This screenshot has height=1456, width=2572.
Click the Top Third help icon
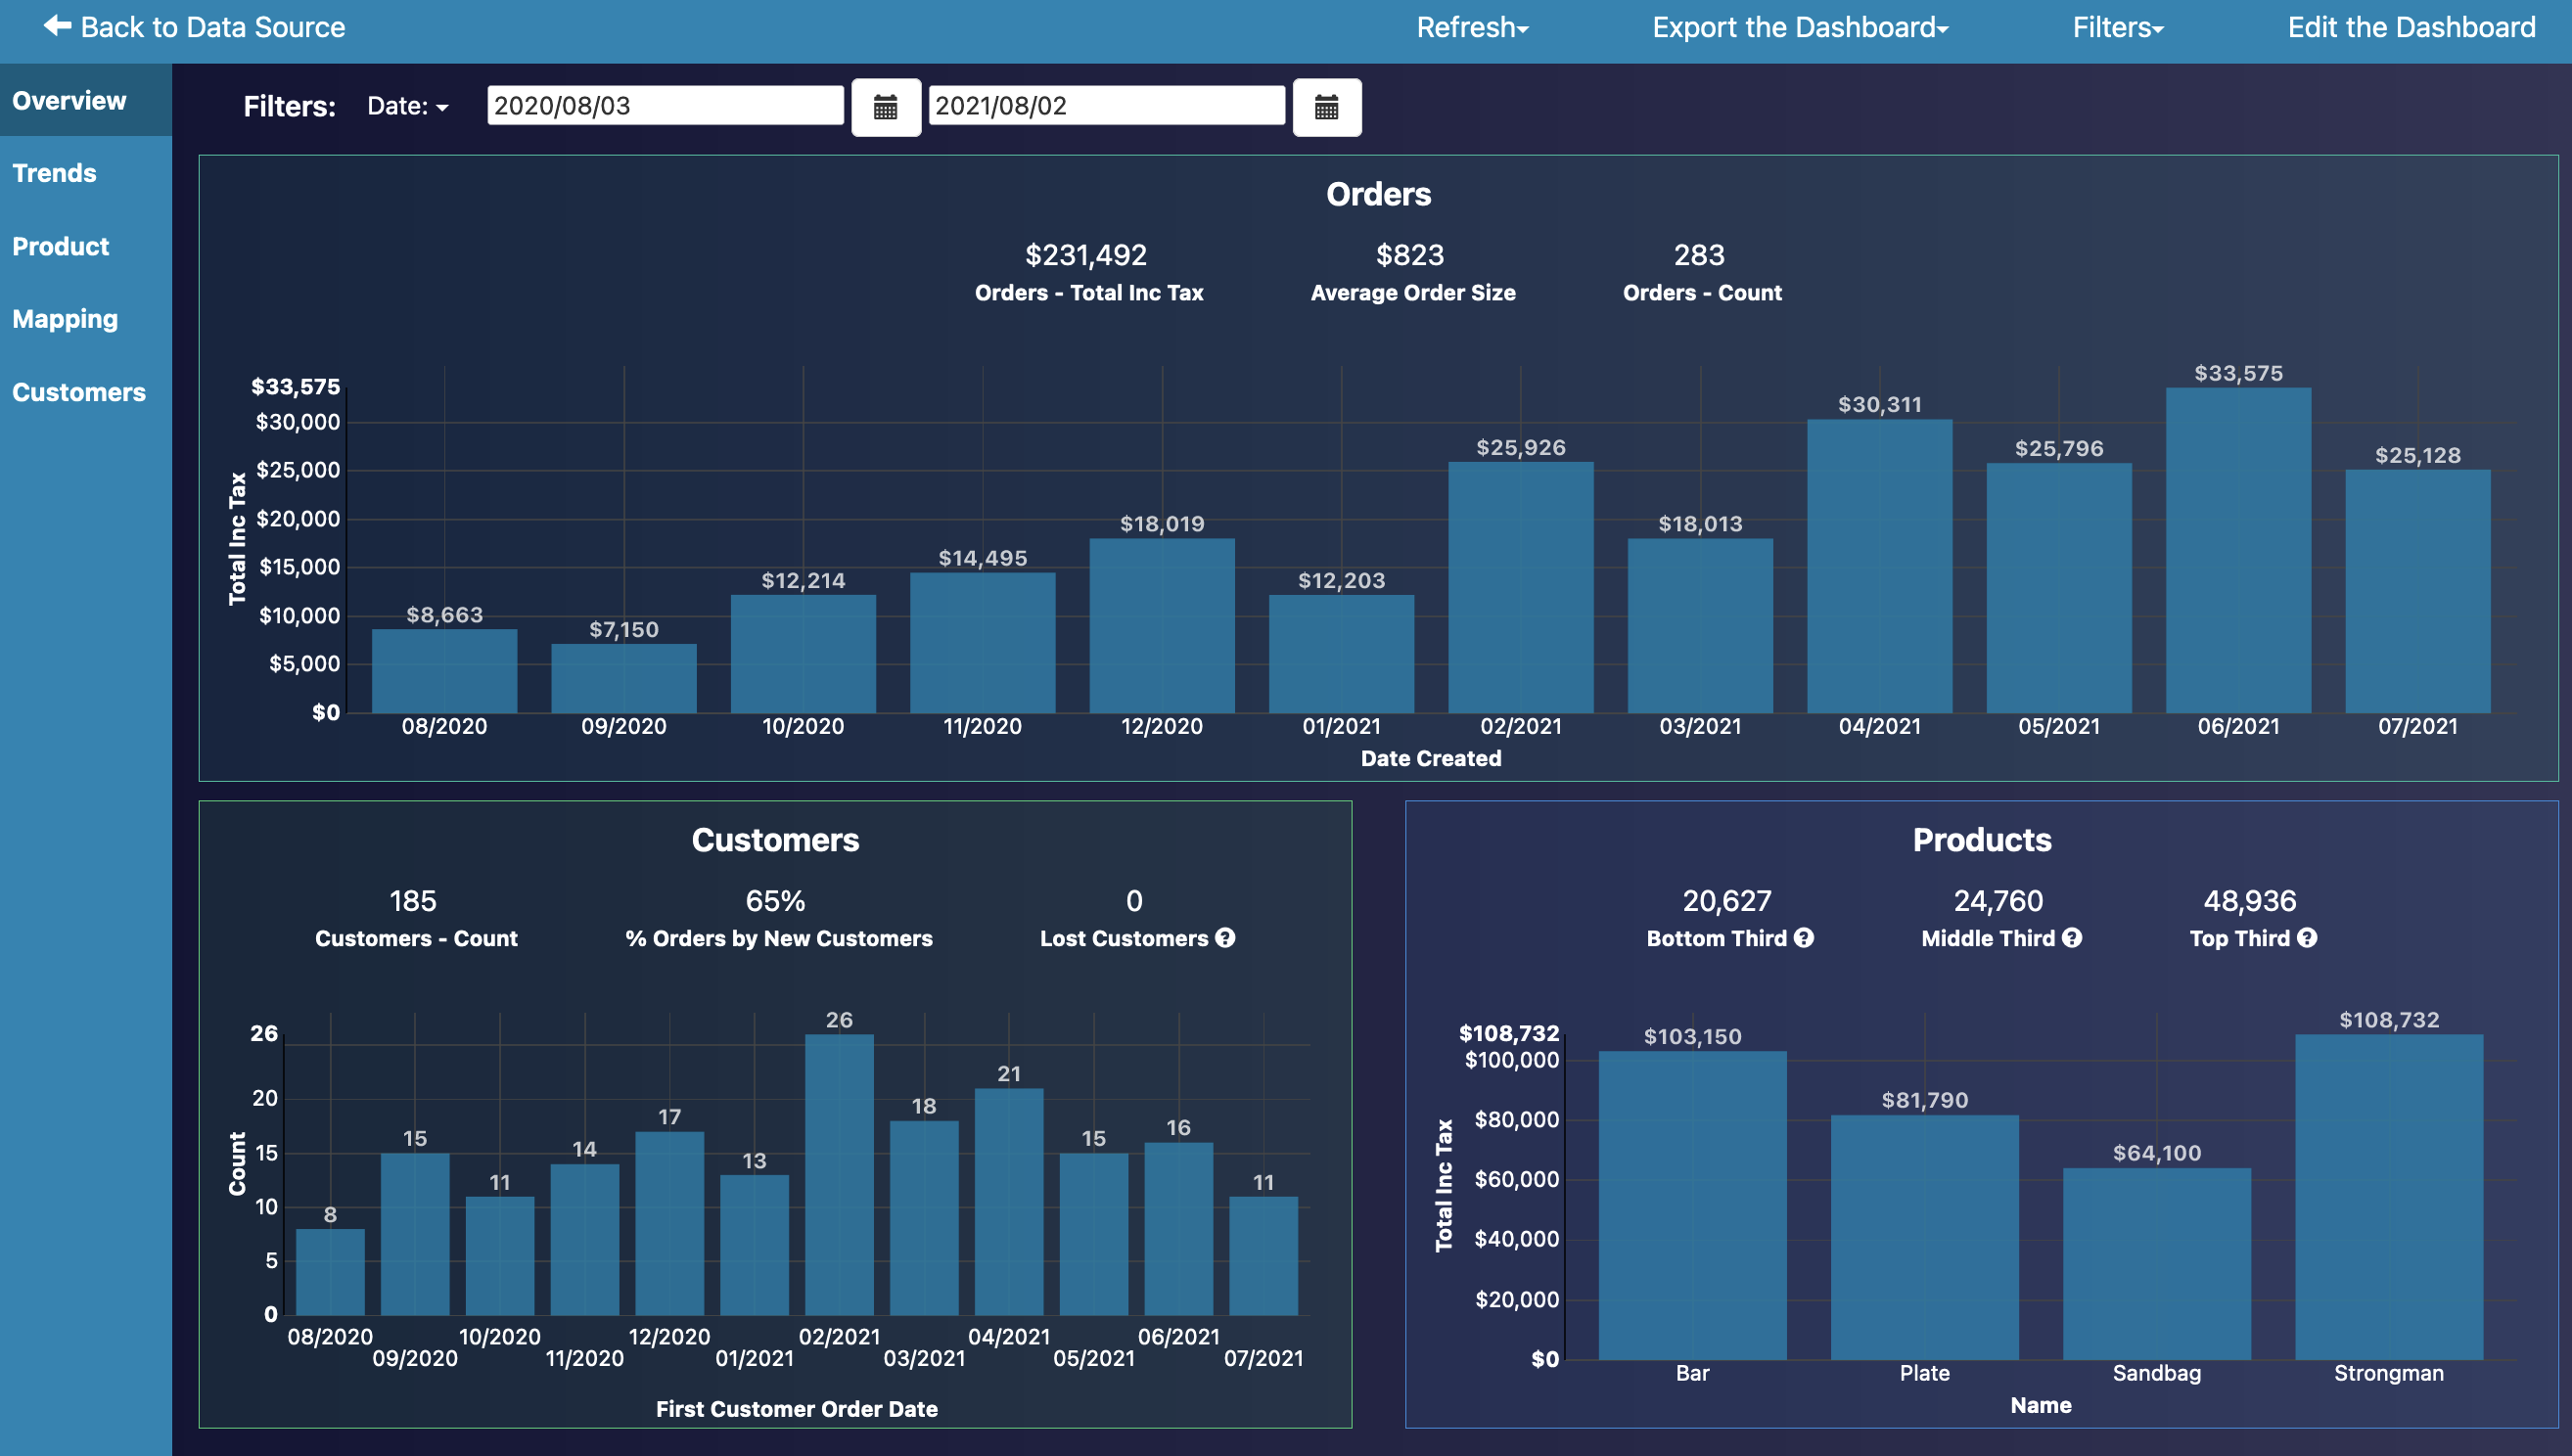pos(2307,938)
